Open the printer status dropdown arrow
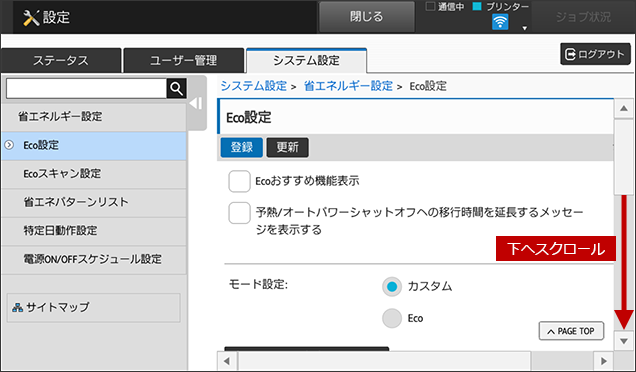 coord(524,28)
